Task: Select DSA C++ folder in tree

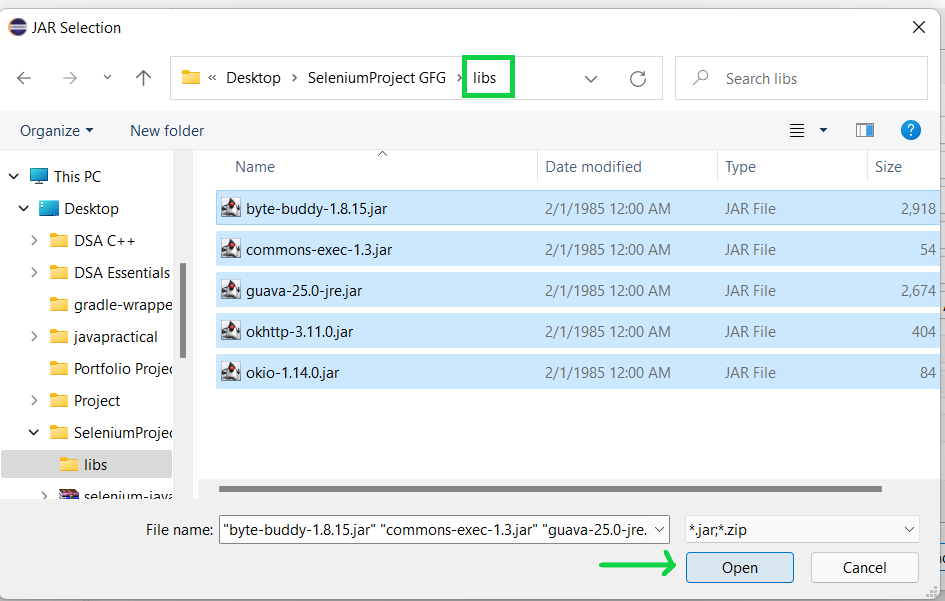Action: point(104,241)
